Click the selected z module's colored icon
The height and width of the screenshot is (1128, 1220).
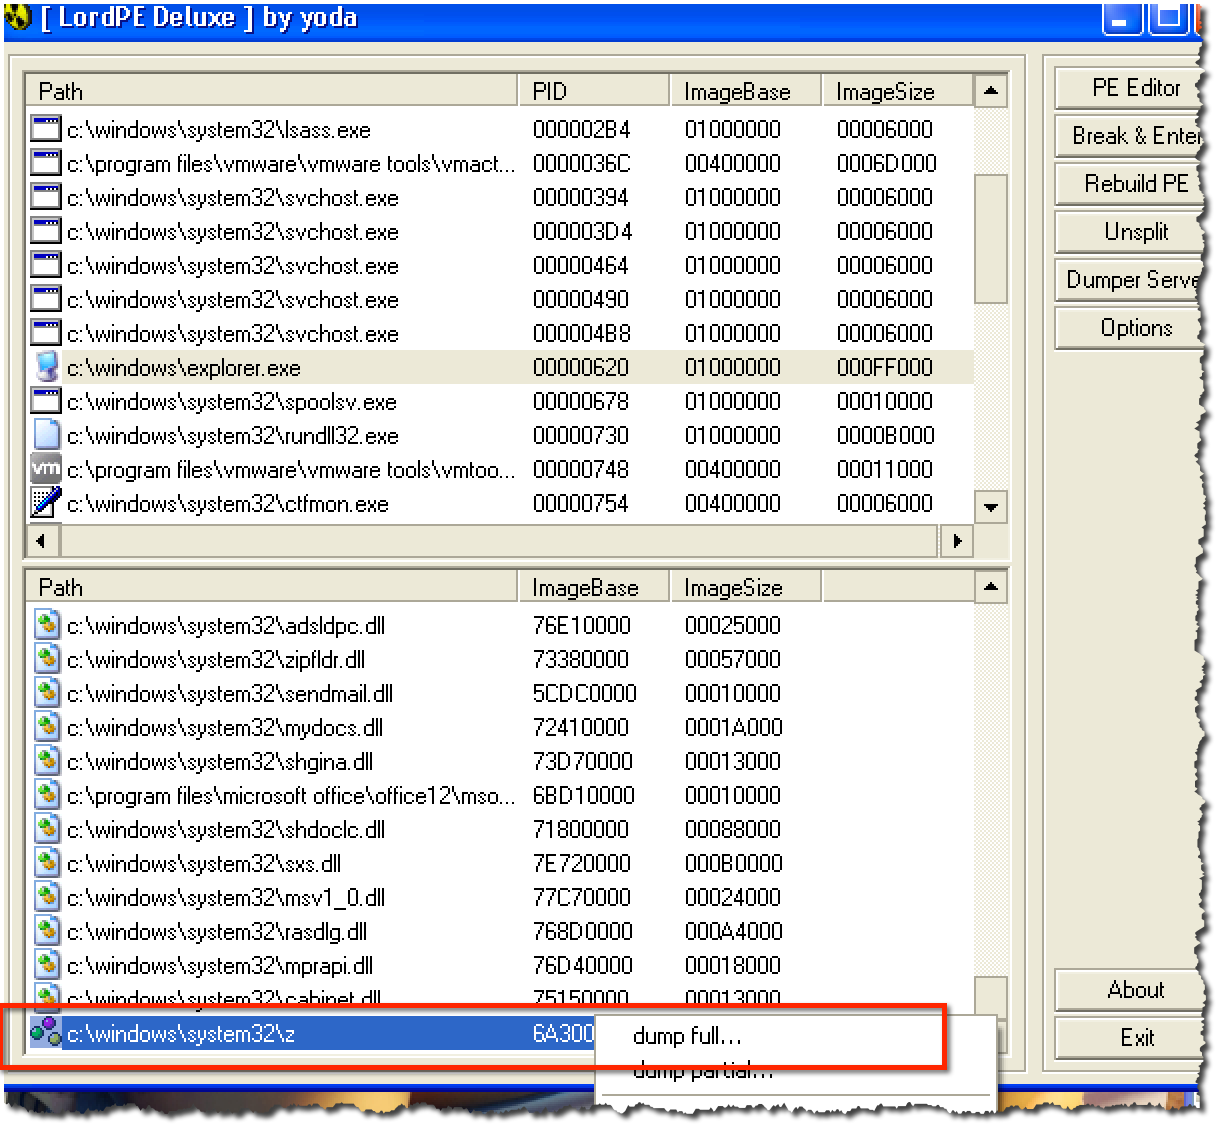(44, 1033)
